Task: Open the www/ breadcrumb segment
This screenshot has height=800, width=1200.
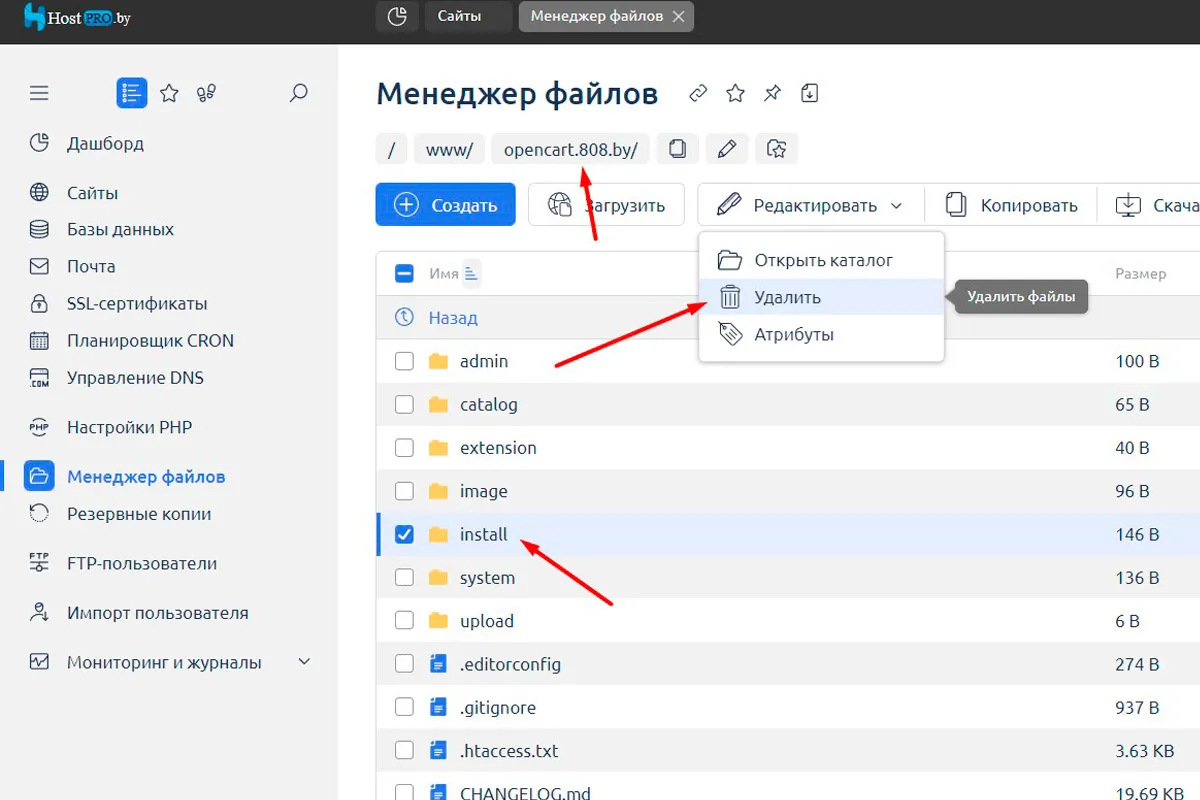Action: 449,149
